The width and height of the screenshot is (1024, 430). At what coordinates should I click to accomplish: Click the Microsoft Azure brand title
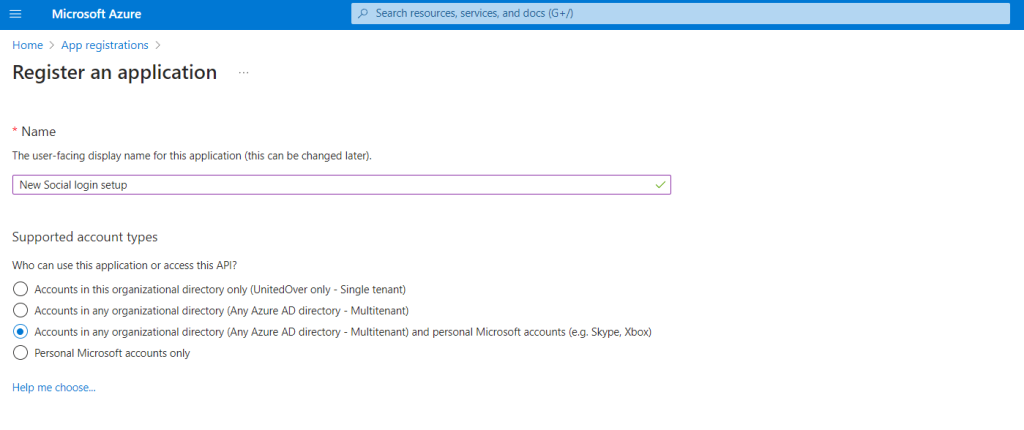tap(96, 14)
